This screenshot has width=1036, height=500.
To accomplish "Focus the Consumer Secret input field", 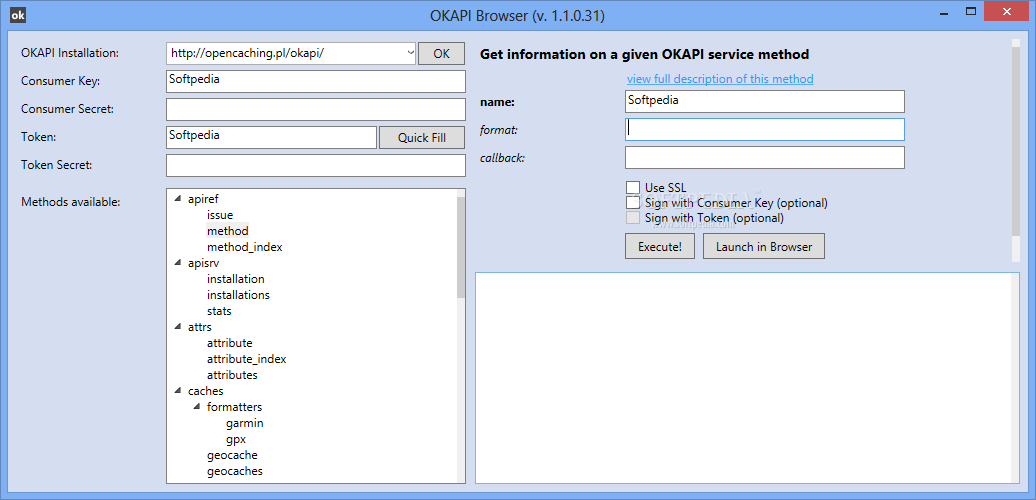I will 316,110.
